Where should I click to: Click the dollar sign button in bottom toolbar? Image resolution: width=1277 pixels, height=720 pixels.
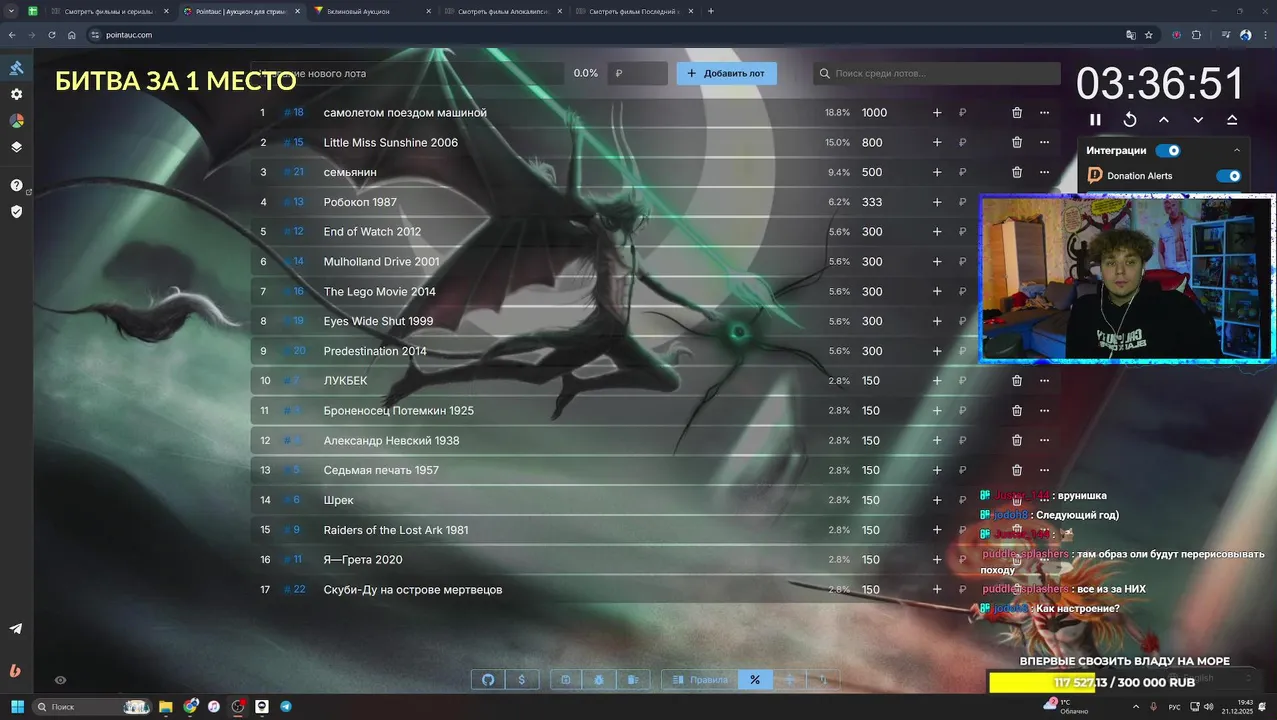tap(522, 680)
